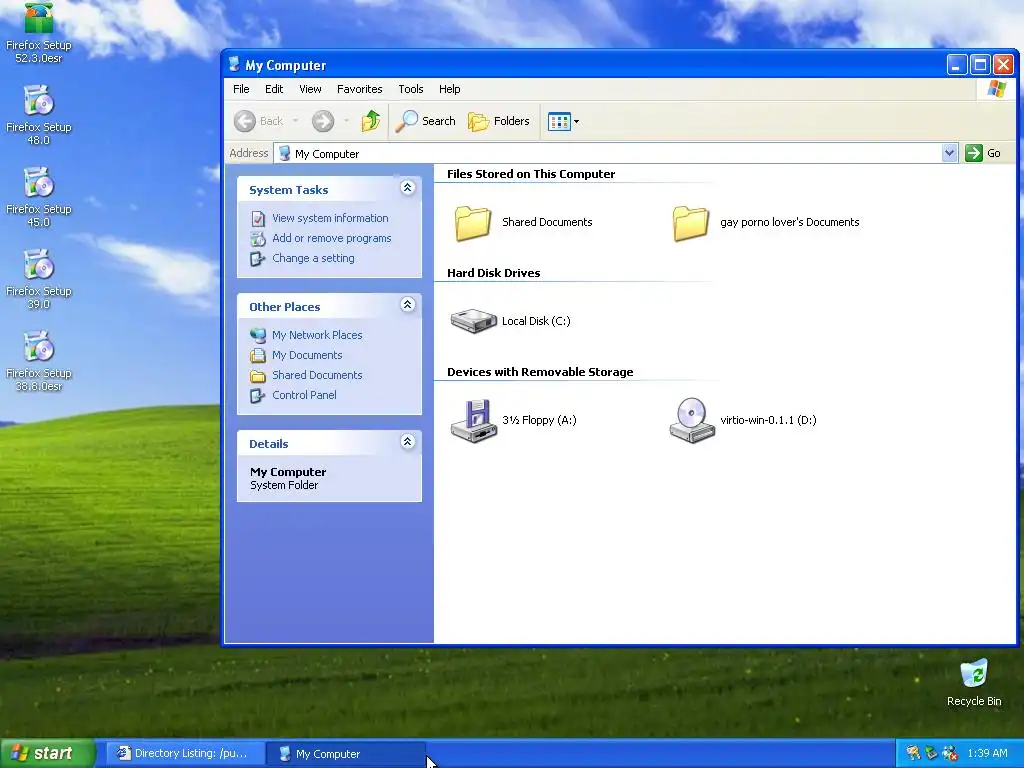Click Add or remove programs link

tap(332, 238)
